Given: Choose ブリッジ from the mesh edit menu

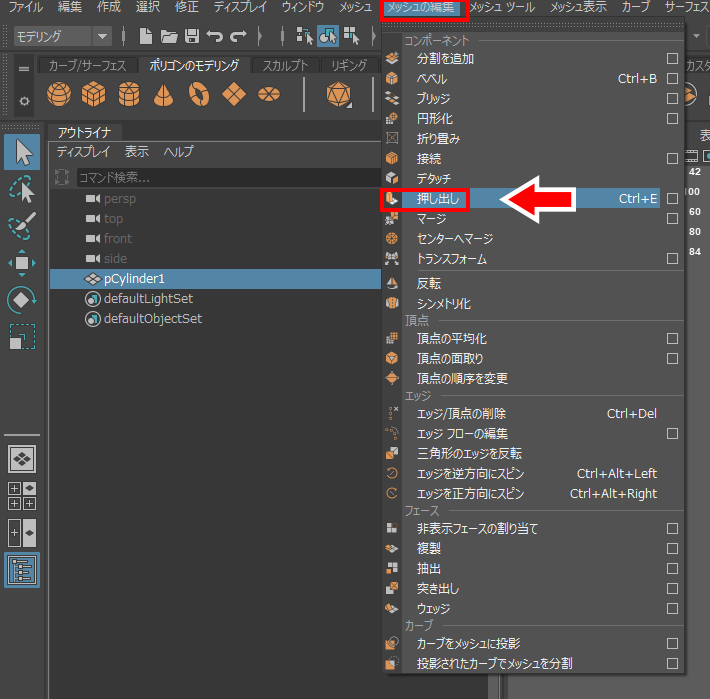Looking at the screenshot, I should pyautogui.click(x=433, y=99).
